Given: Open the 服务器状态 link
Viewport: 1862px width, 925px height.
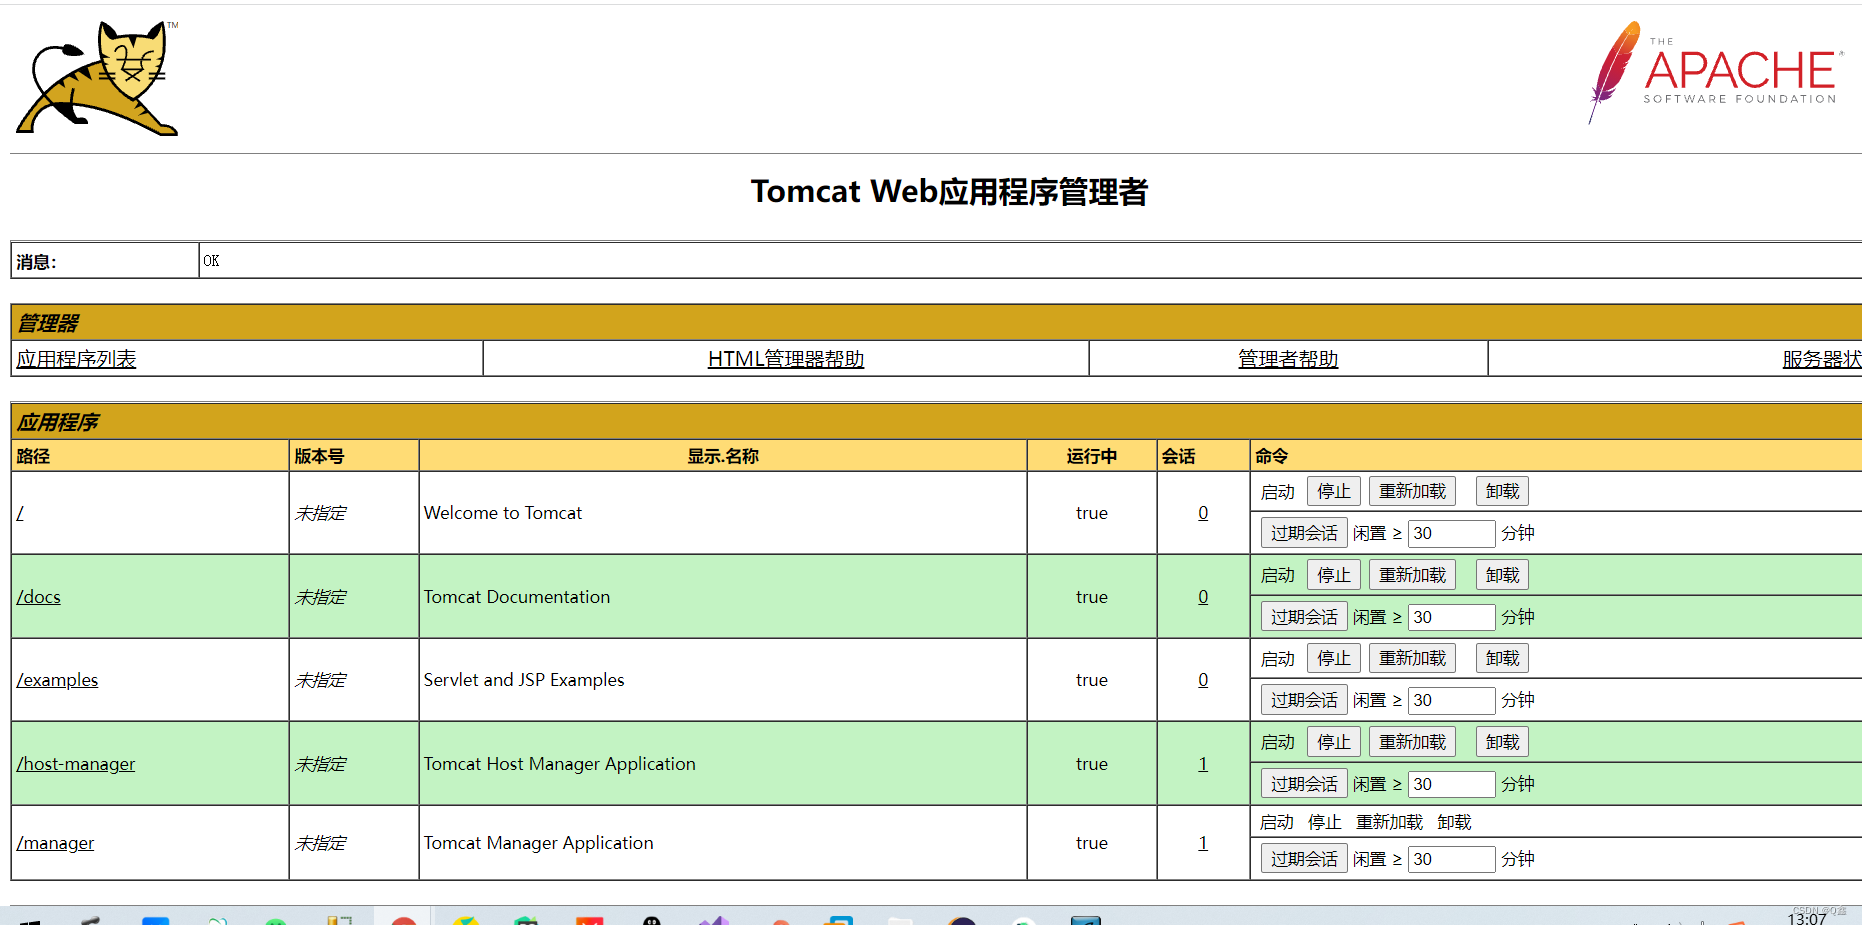Looking at the screenshot, I should click(x=1822, y=359).
